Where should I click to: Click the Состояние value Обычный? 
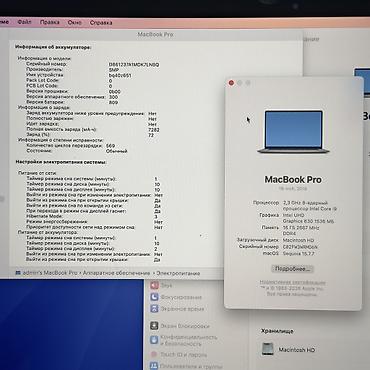point(116,151)
